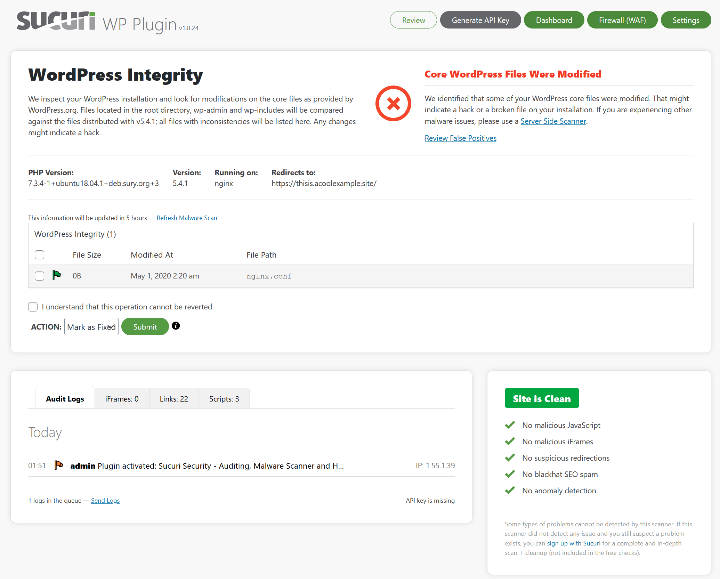Click the Refresh Malware Scan link
Image resolution: width=720 pixels, height=579 pixels.
pyautogui.click(x=187, y=217)
